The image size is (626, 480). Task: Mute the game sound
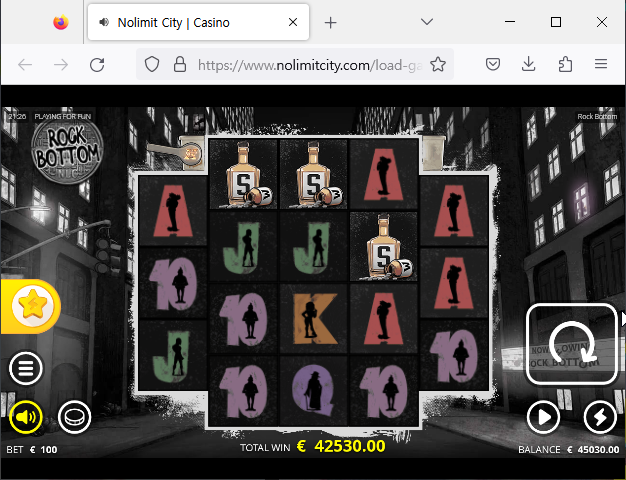26,417
